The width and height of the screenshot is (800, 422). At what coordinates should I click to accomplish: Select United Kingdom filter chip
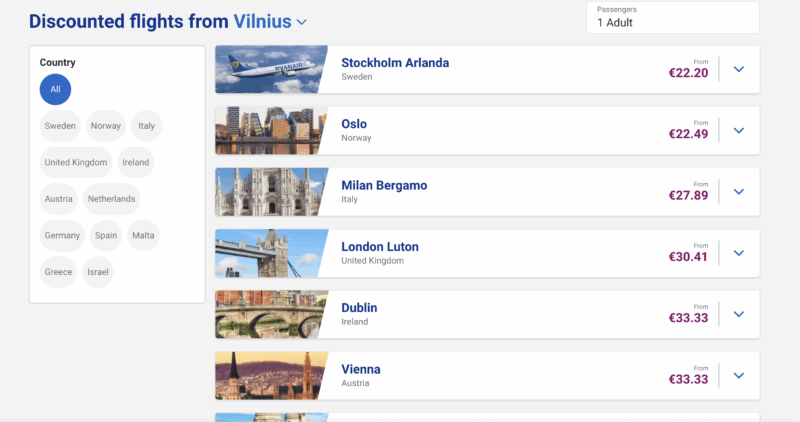tap(76, 162)
